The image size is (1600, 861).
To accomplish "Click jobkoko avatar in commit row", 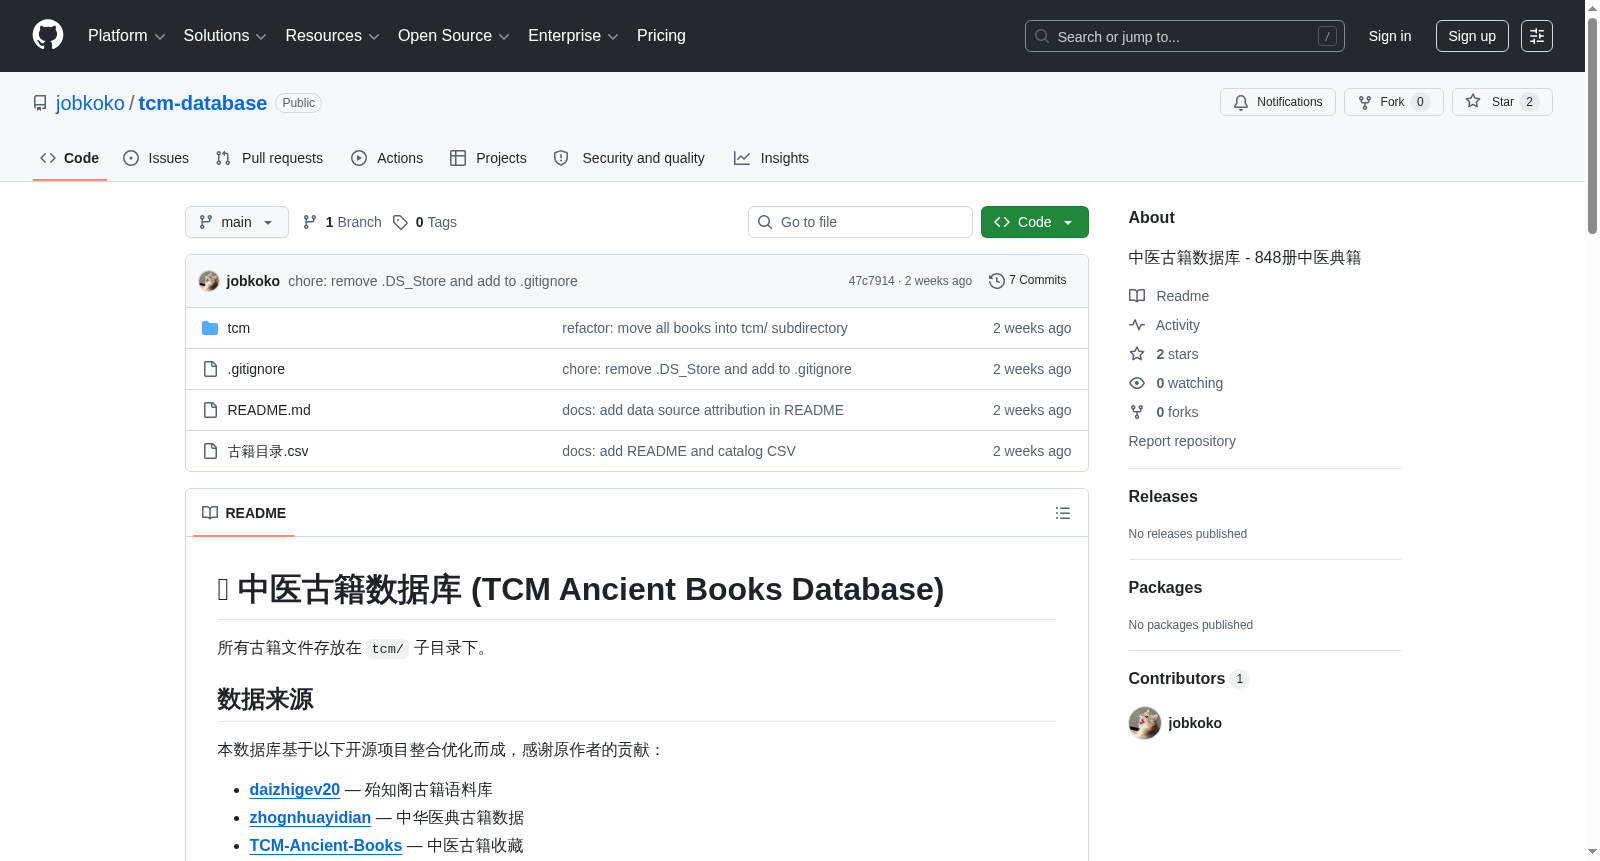I will coord(209,281).
